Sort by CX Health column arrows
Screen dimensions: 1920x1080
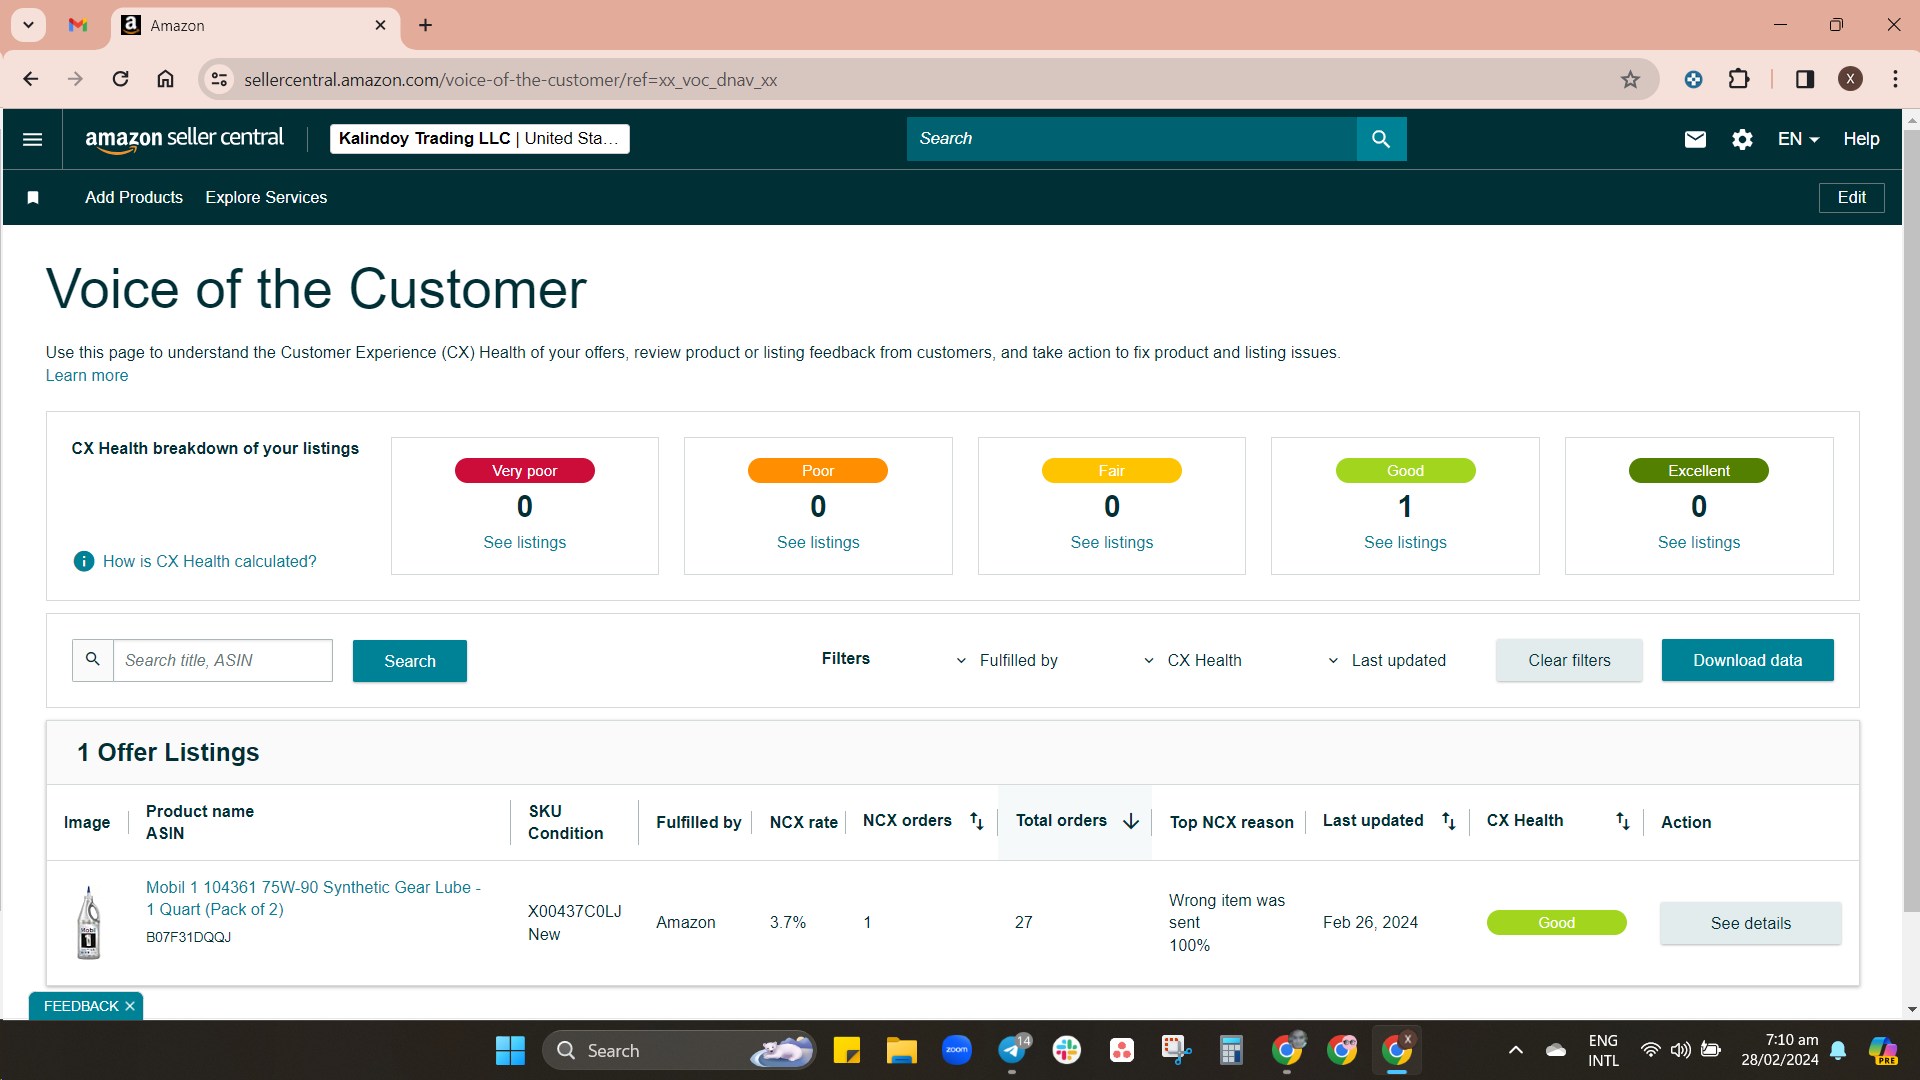tap(1622, 821)
